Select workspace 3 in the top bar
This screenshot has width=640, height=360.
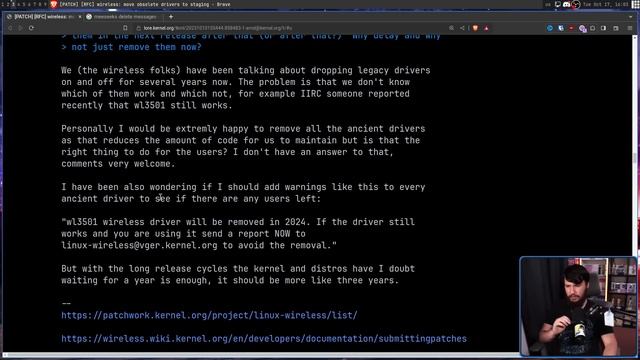pyautogui.click(x=13, y=4)
